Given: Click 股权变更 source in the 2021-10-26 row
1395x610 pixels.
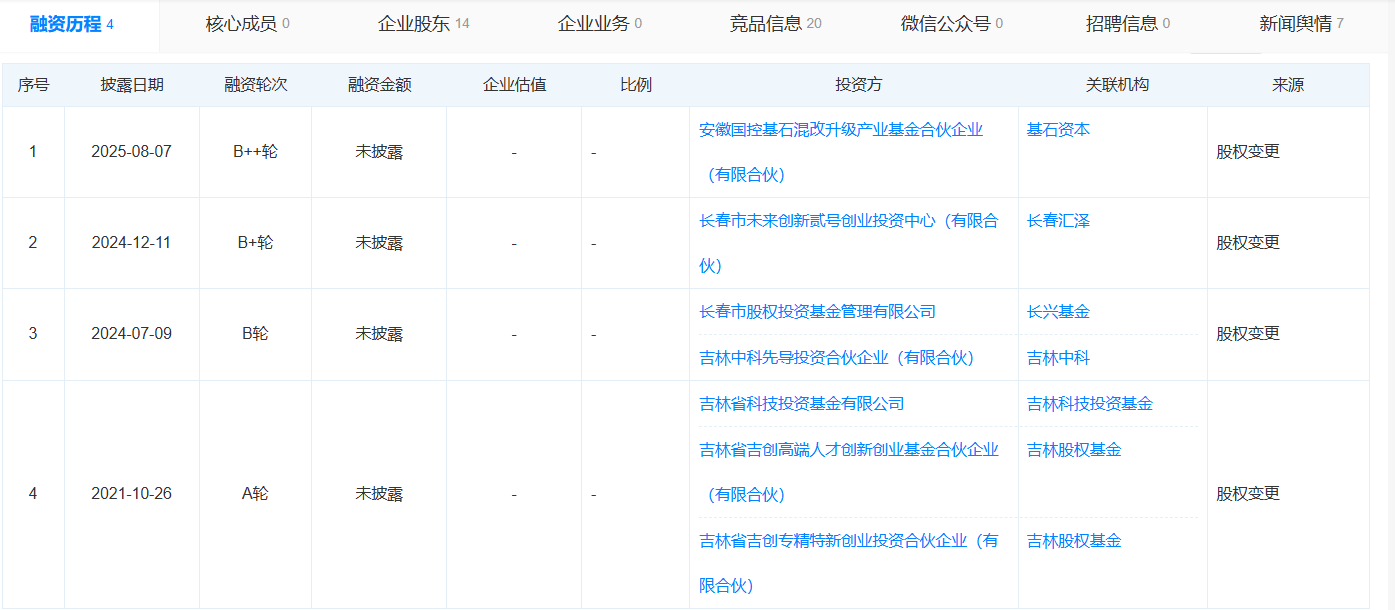Looking at the screenshot, I should click(1248, 494).
